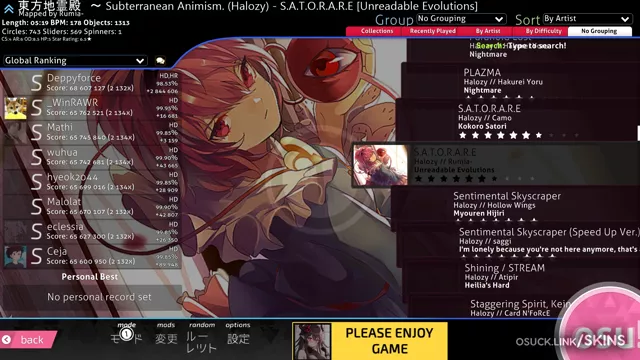Click the No personal record set panel
This screenshot has width=640, height=360.
pos(92,297)
